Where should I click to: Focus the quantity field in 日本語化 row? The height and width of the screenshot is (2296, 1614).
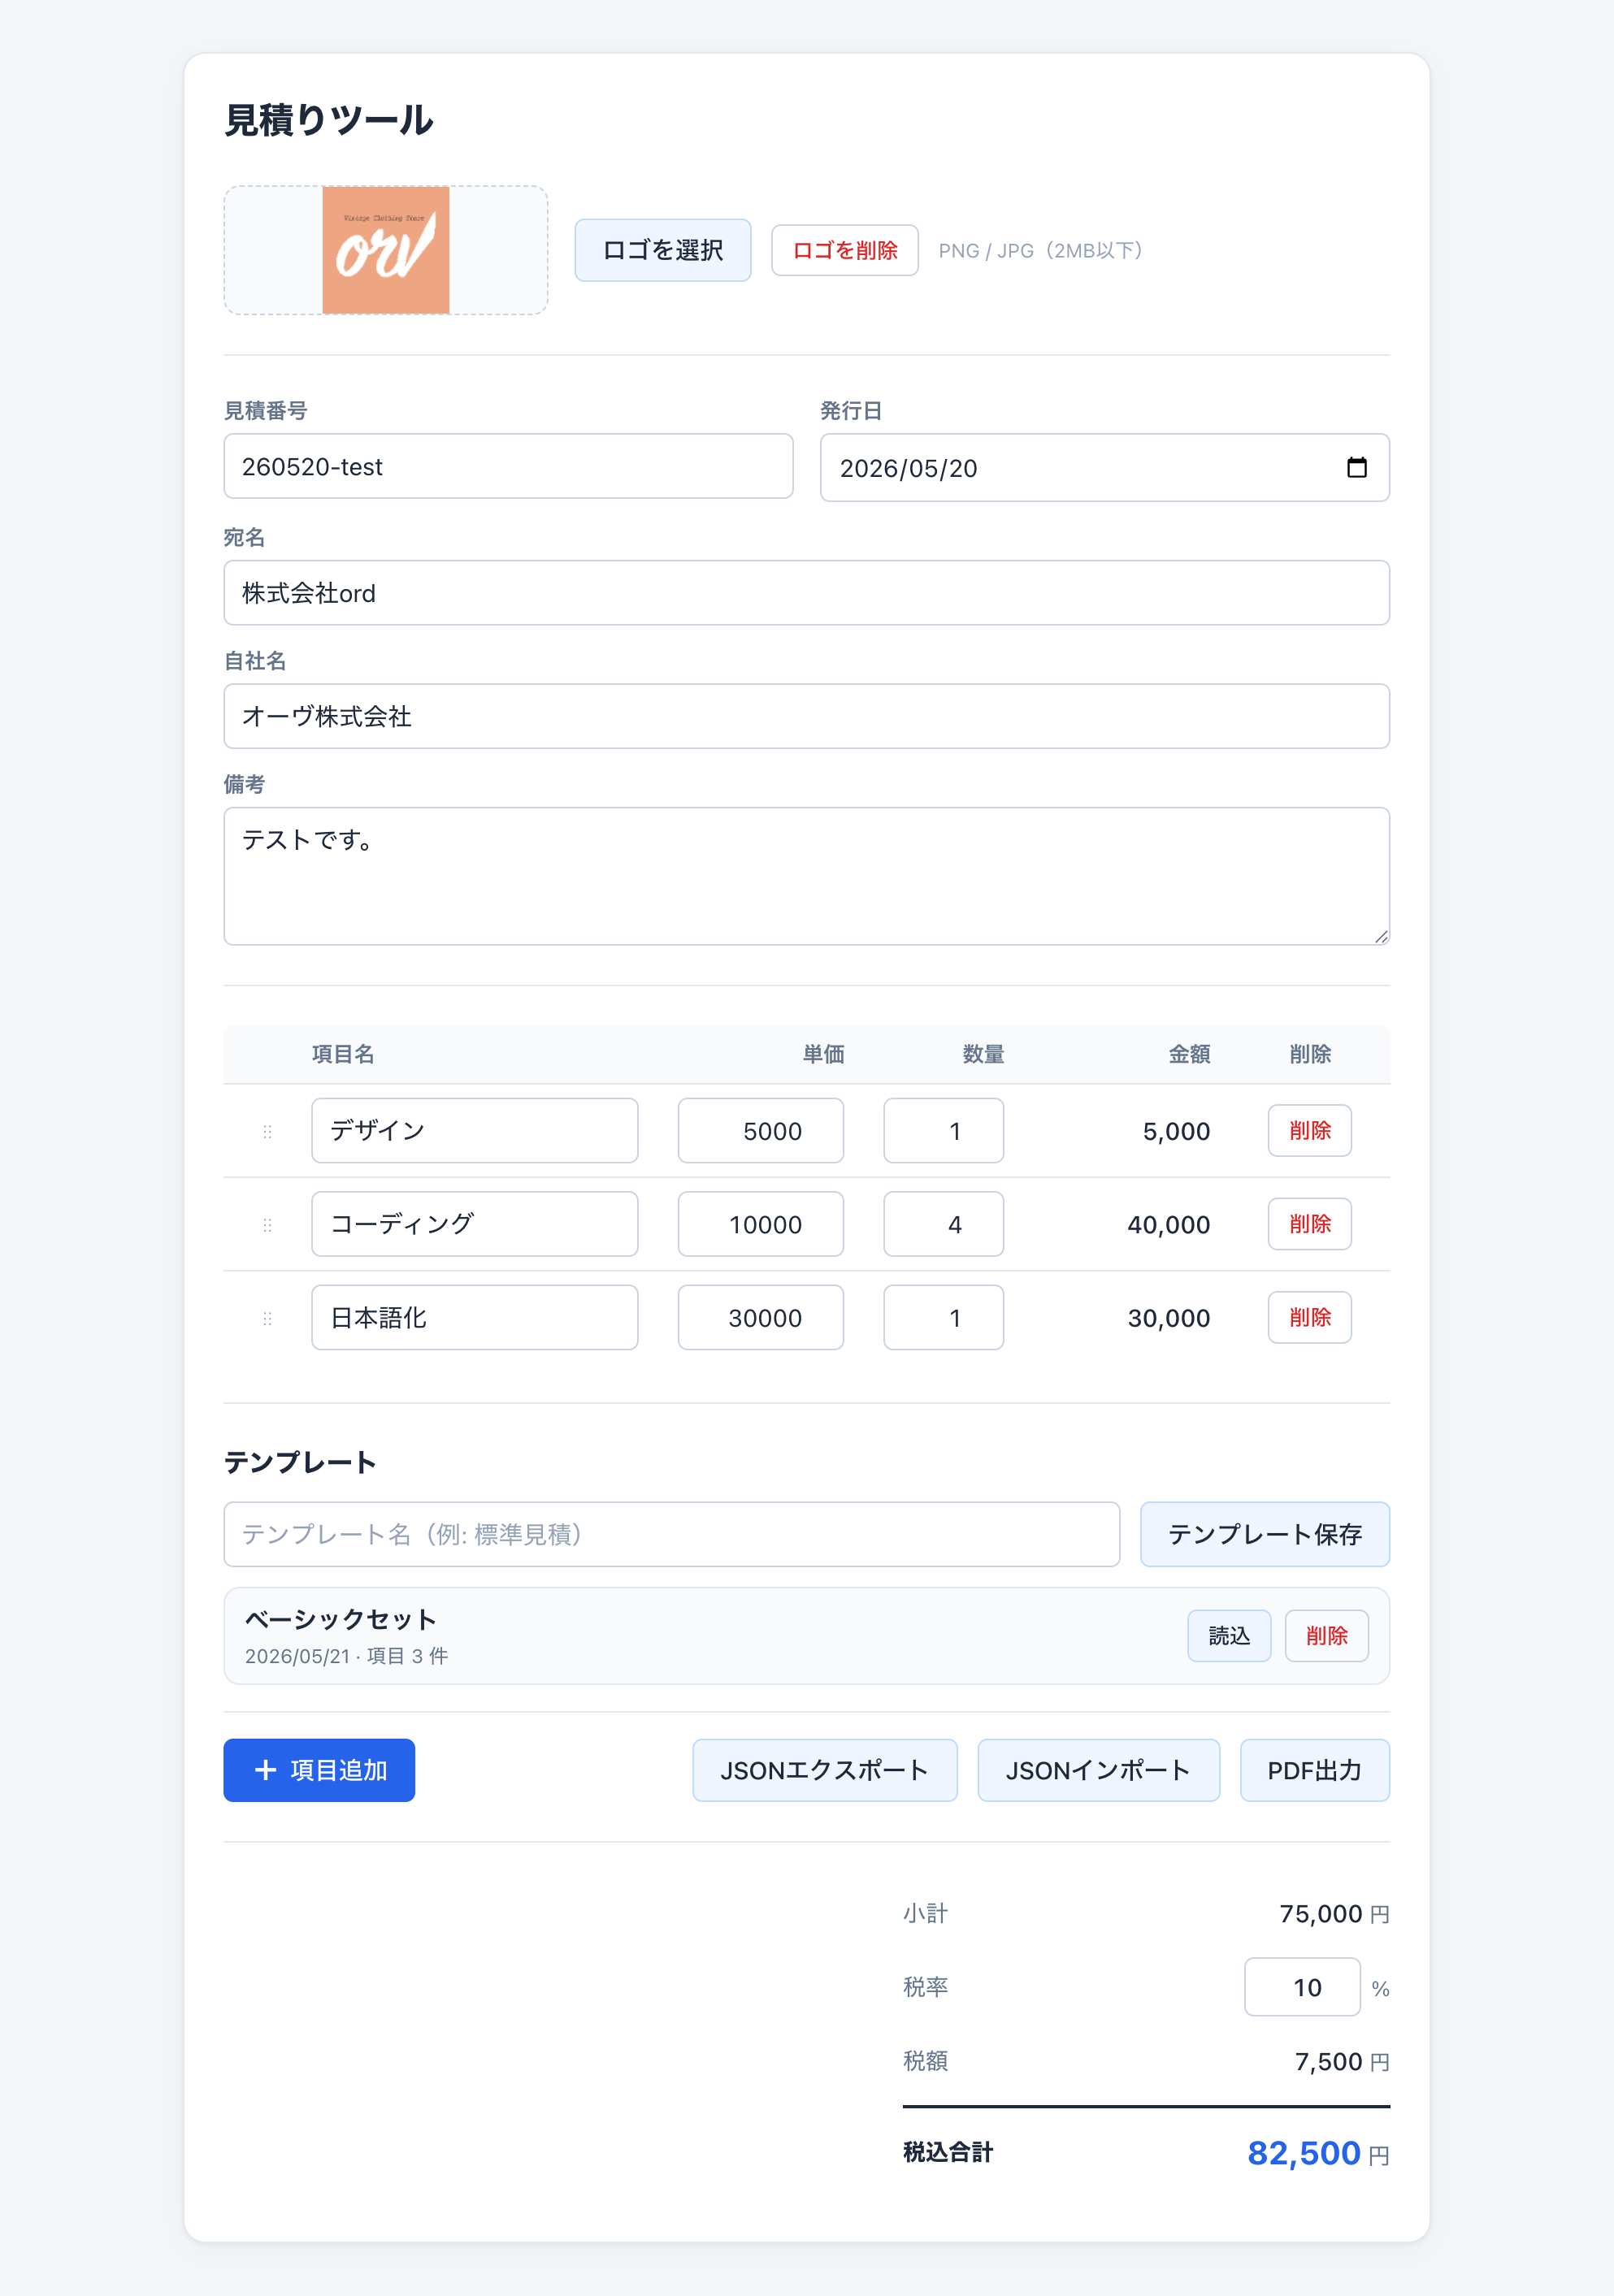pos(943,1318)
